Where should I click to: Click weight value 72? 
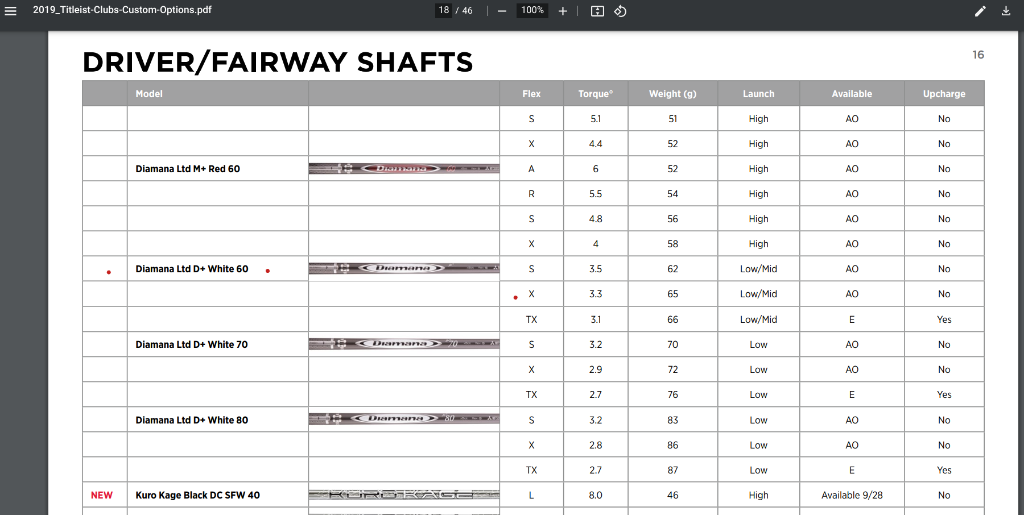point(673,369)
